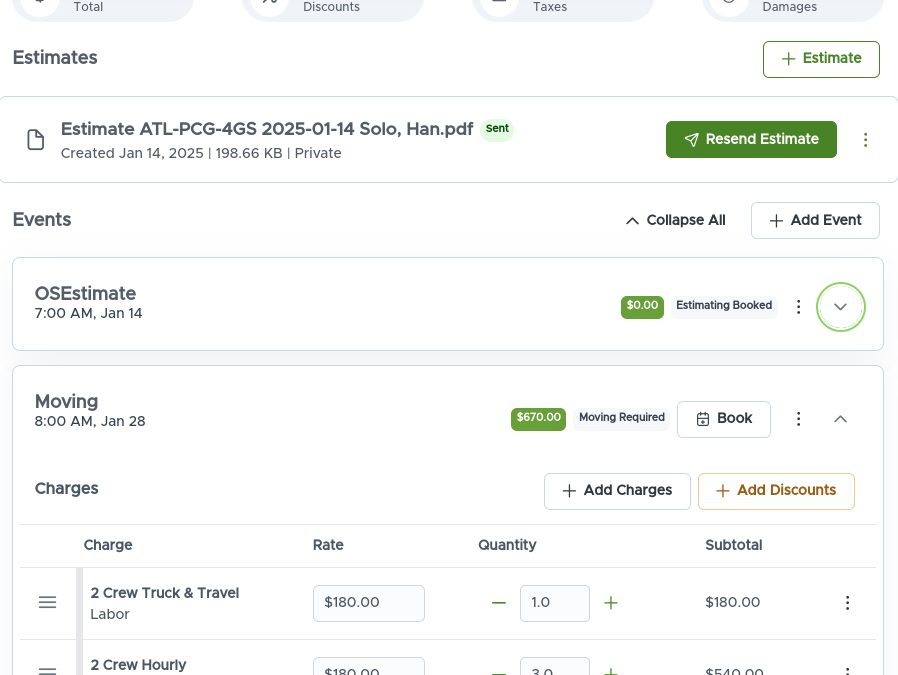Viewport: 898px width, 675px height.
Task: Click the $670.00 amount badge
Action: [x=538, y=419]
